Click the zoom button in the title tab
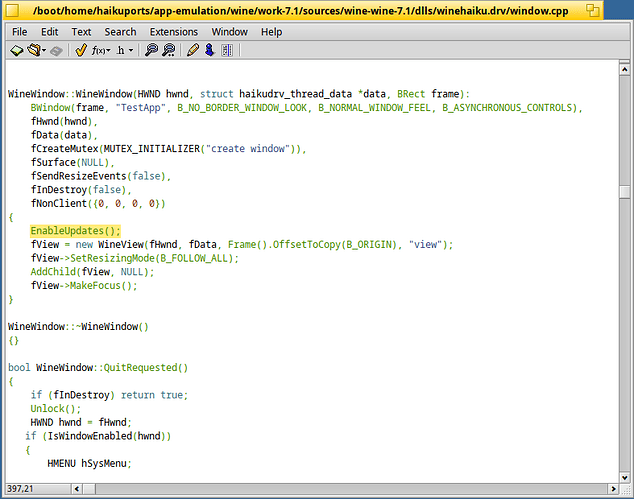This screenshot has width=634, height=499. pos(592,11)
